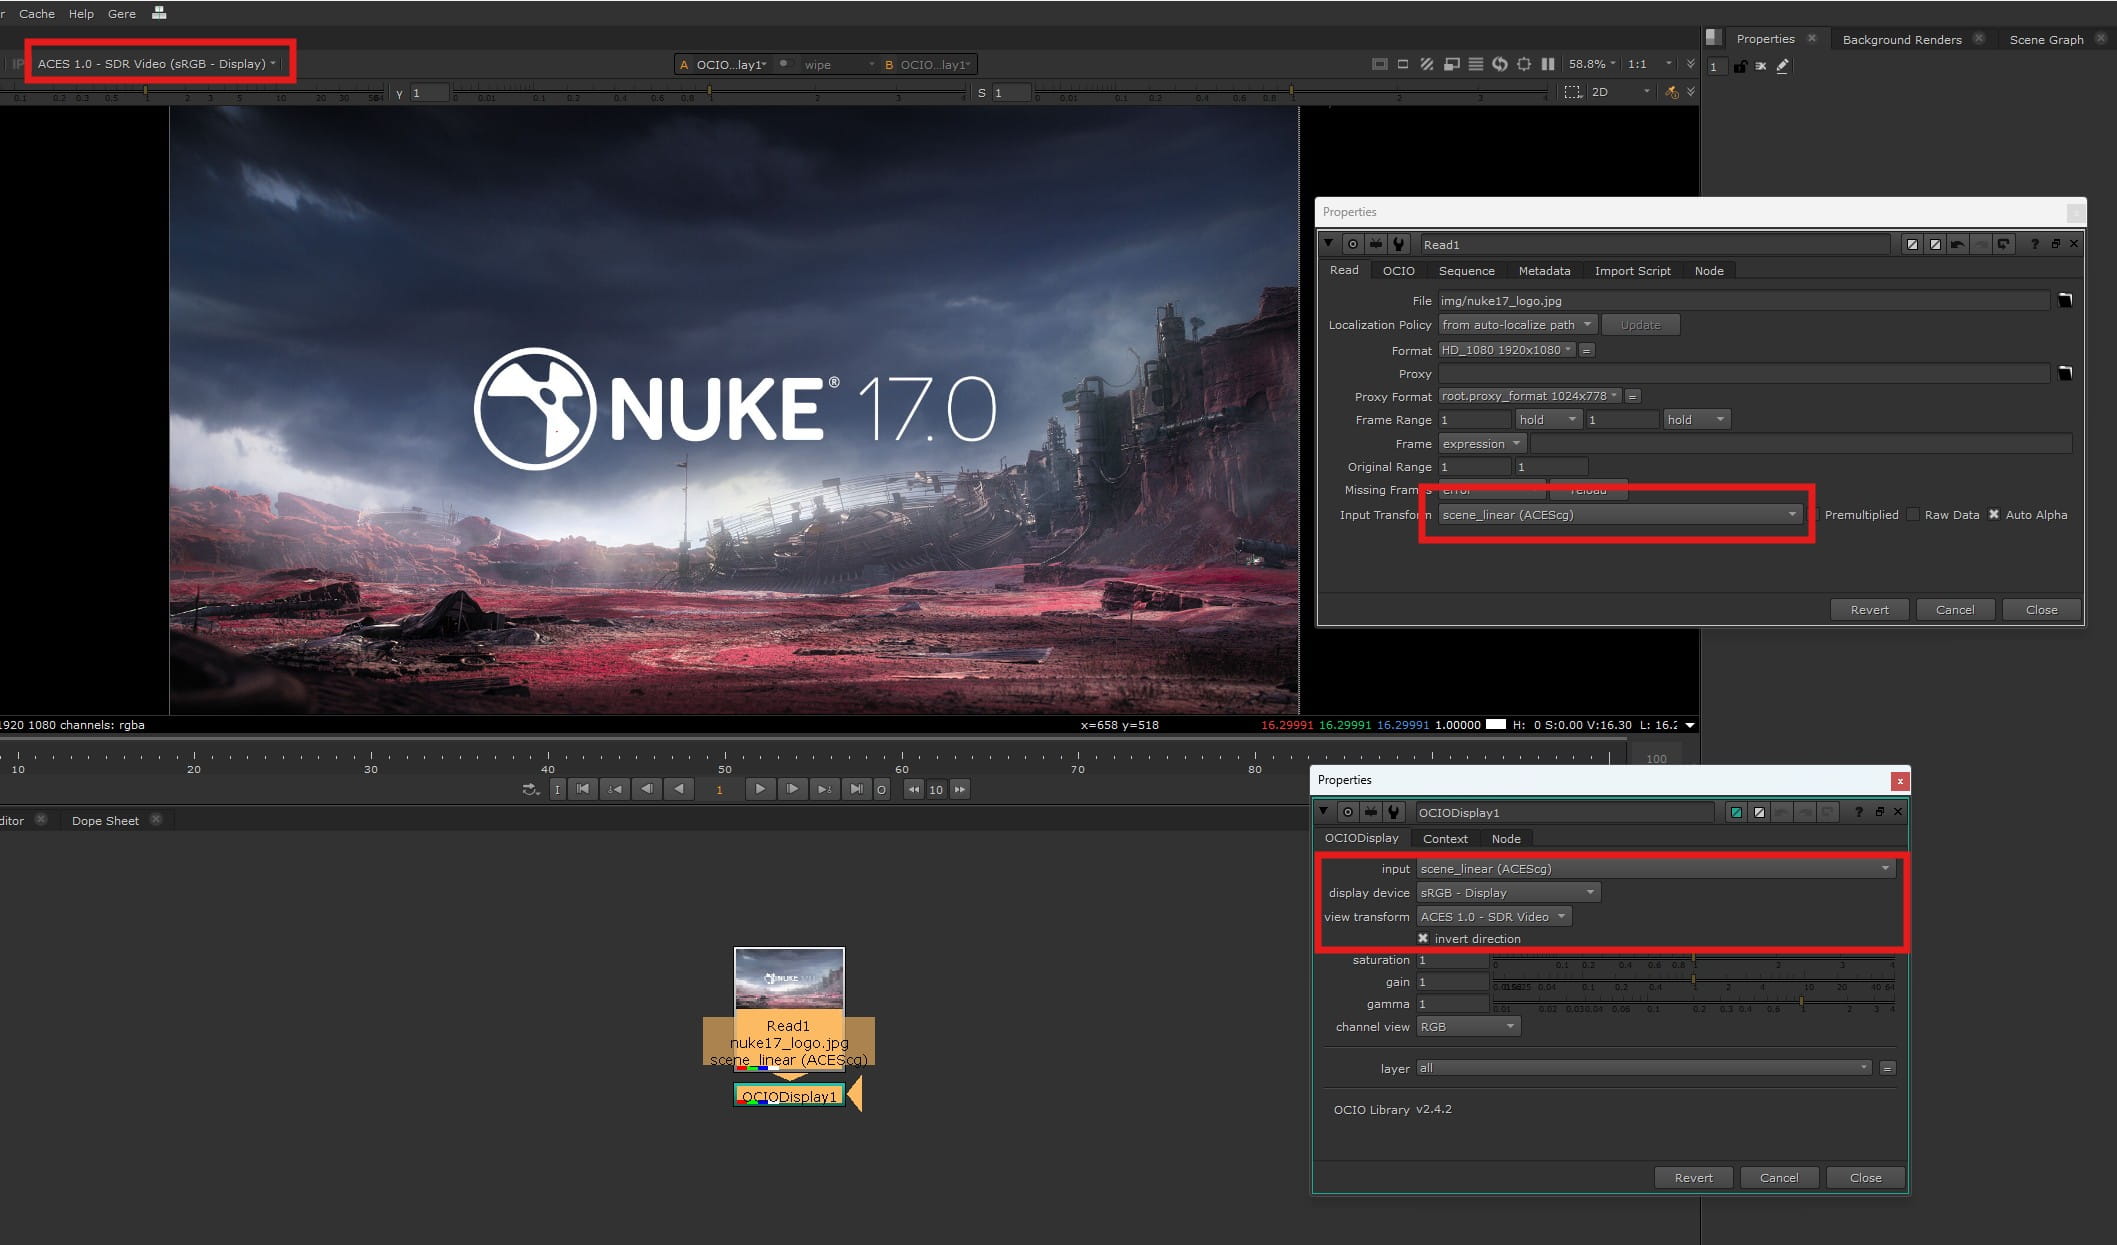Skip back by the frame increment

(913, 789)
